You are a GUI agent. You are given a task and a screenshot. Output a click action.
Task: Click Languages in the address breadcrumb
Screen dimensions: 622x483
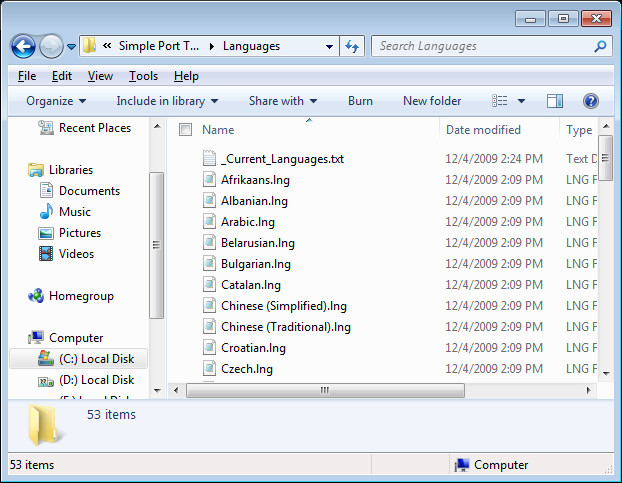pyautogui.click(x=251, y=46)
